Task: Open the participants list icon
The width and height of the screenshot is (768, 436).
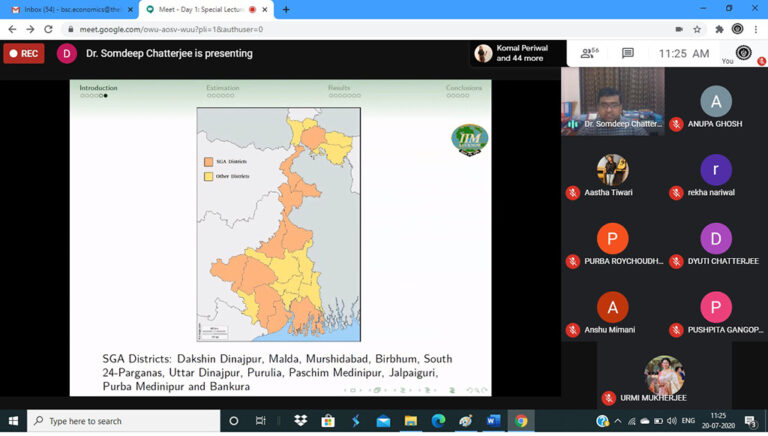Action: click(x=588, y=53)
